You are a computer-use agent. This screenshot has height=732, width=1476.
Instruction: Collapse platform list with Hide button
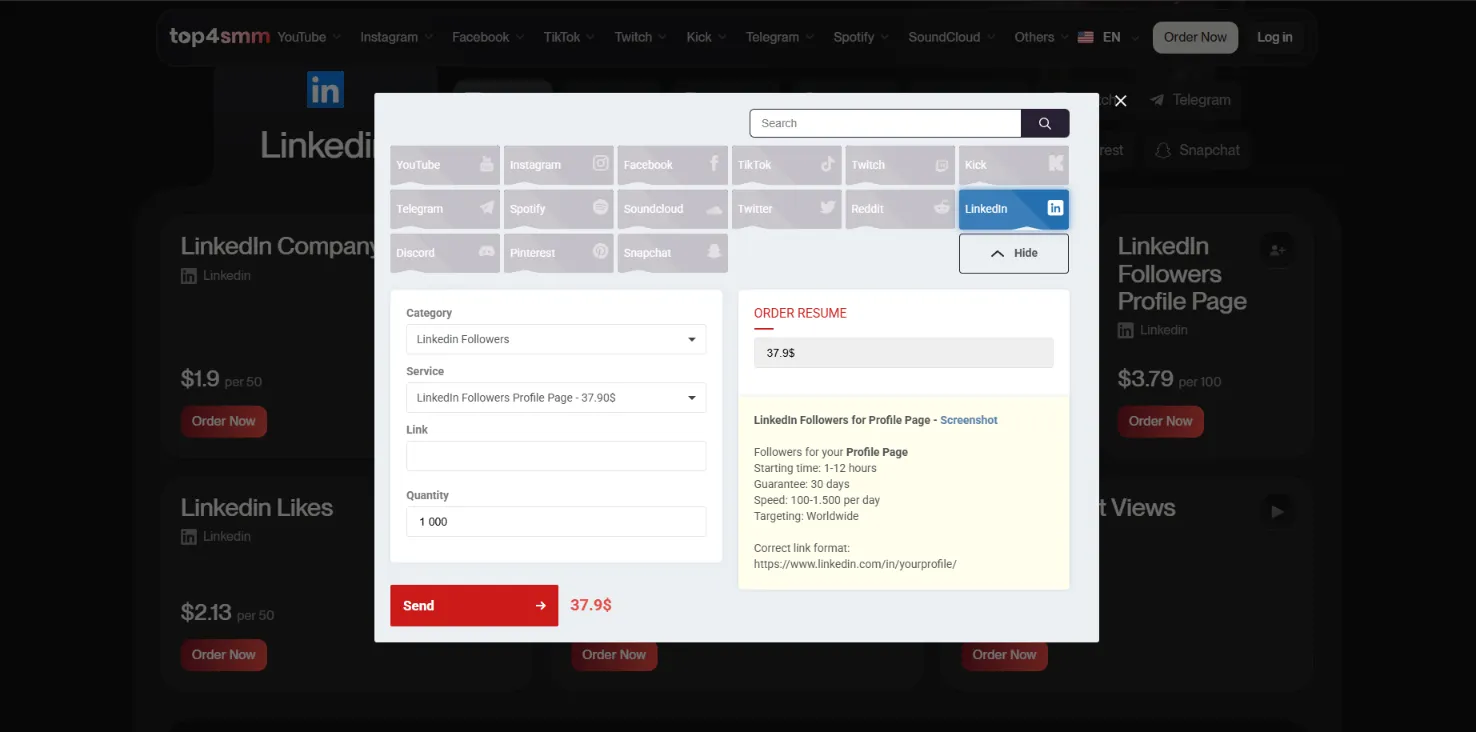(1013, 253)
